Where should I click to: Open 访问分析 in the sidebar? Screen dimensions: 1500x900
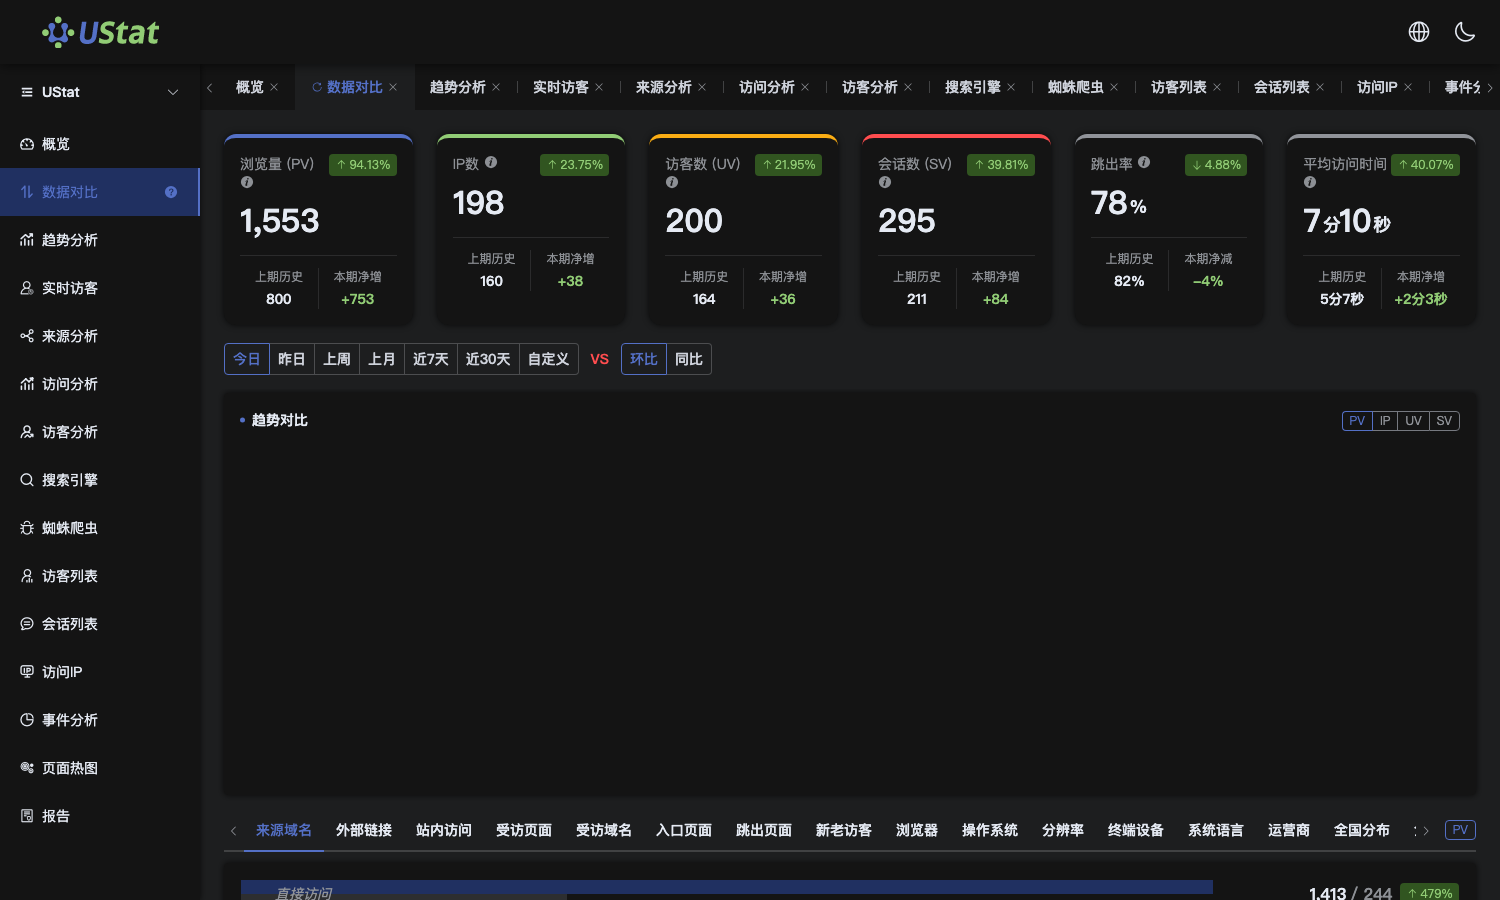pyautogui.click(x=100, y=384)
